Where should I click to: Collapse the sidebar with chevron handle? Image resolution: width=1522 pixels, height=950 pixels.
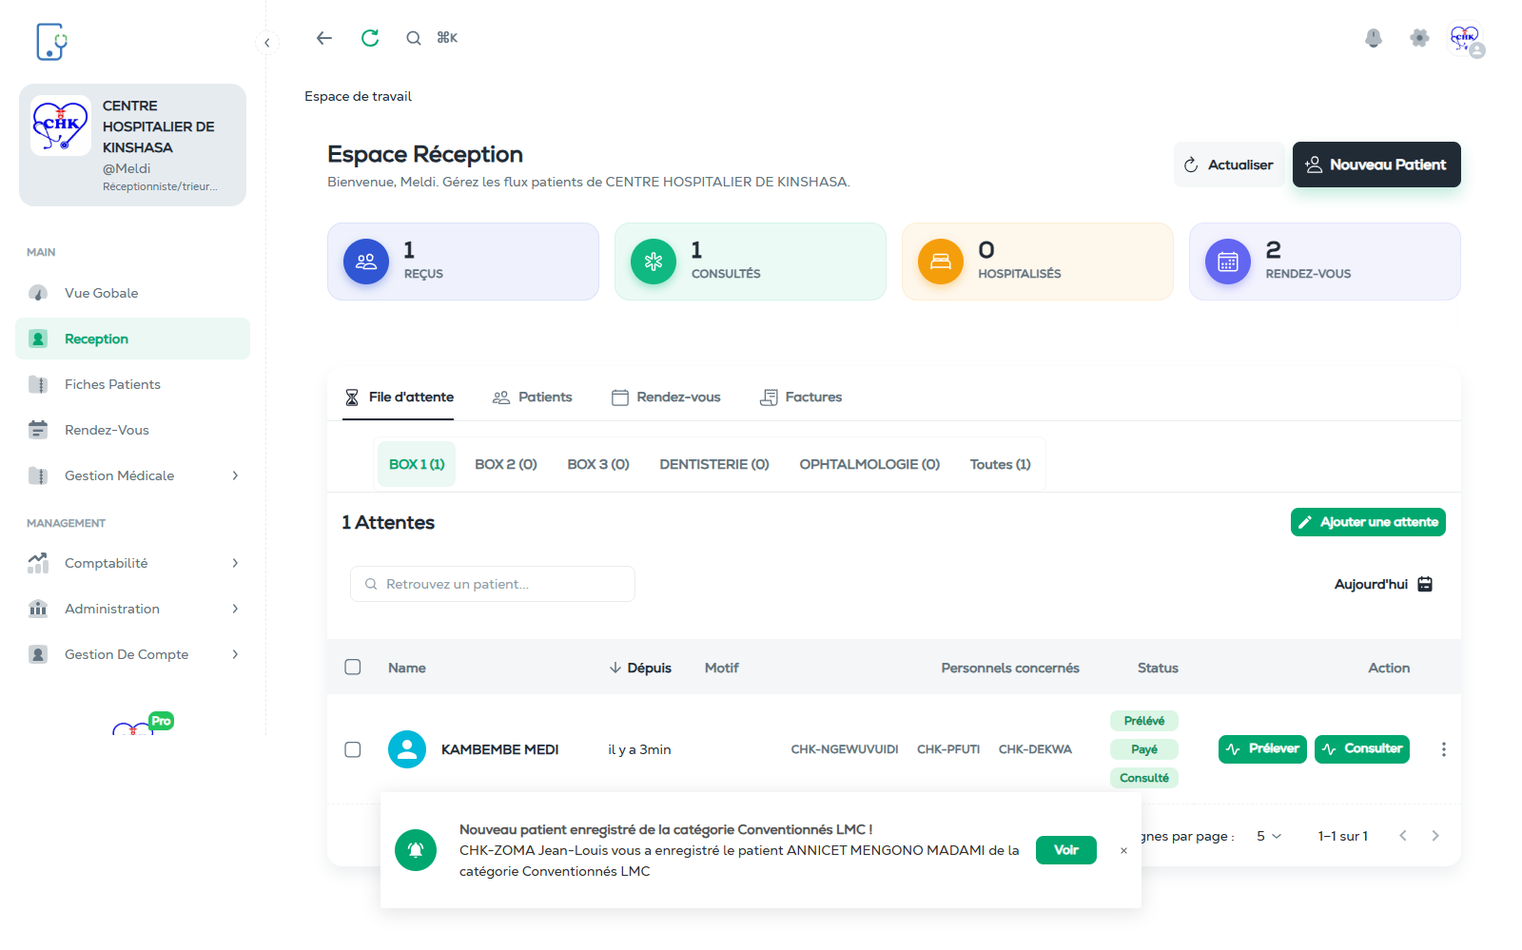pyautogui.click(x=267, y=42)
